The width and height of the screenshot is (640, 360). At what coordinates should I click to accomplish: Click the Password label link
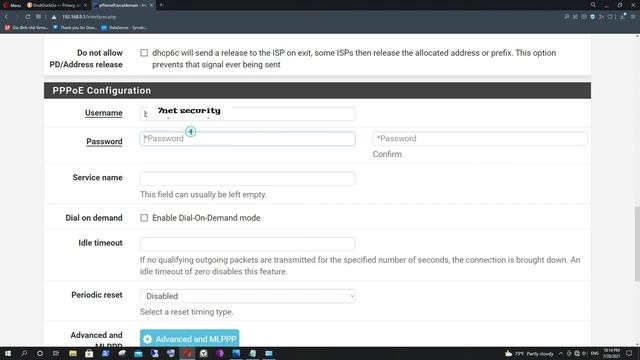coord(104,142)
